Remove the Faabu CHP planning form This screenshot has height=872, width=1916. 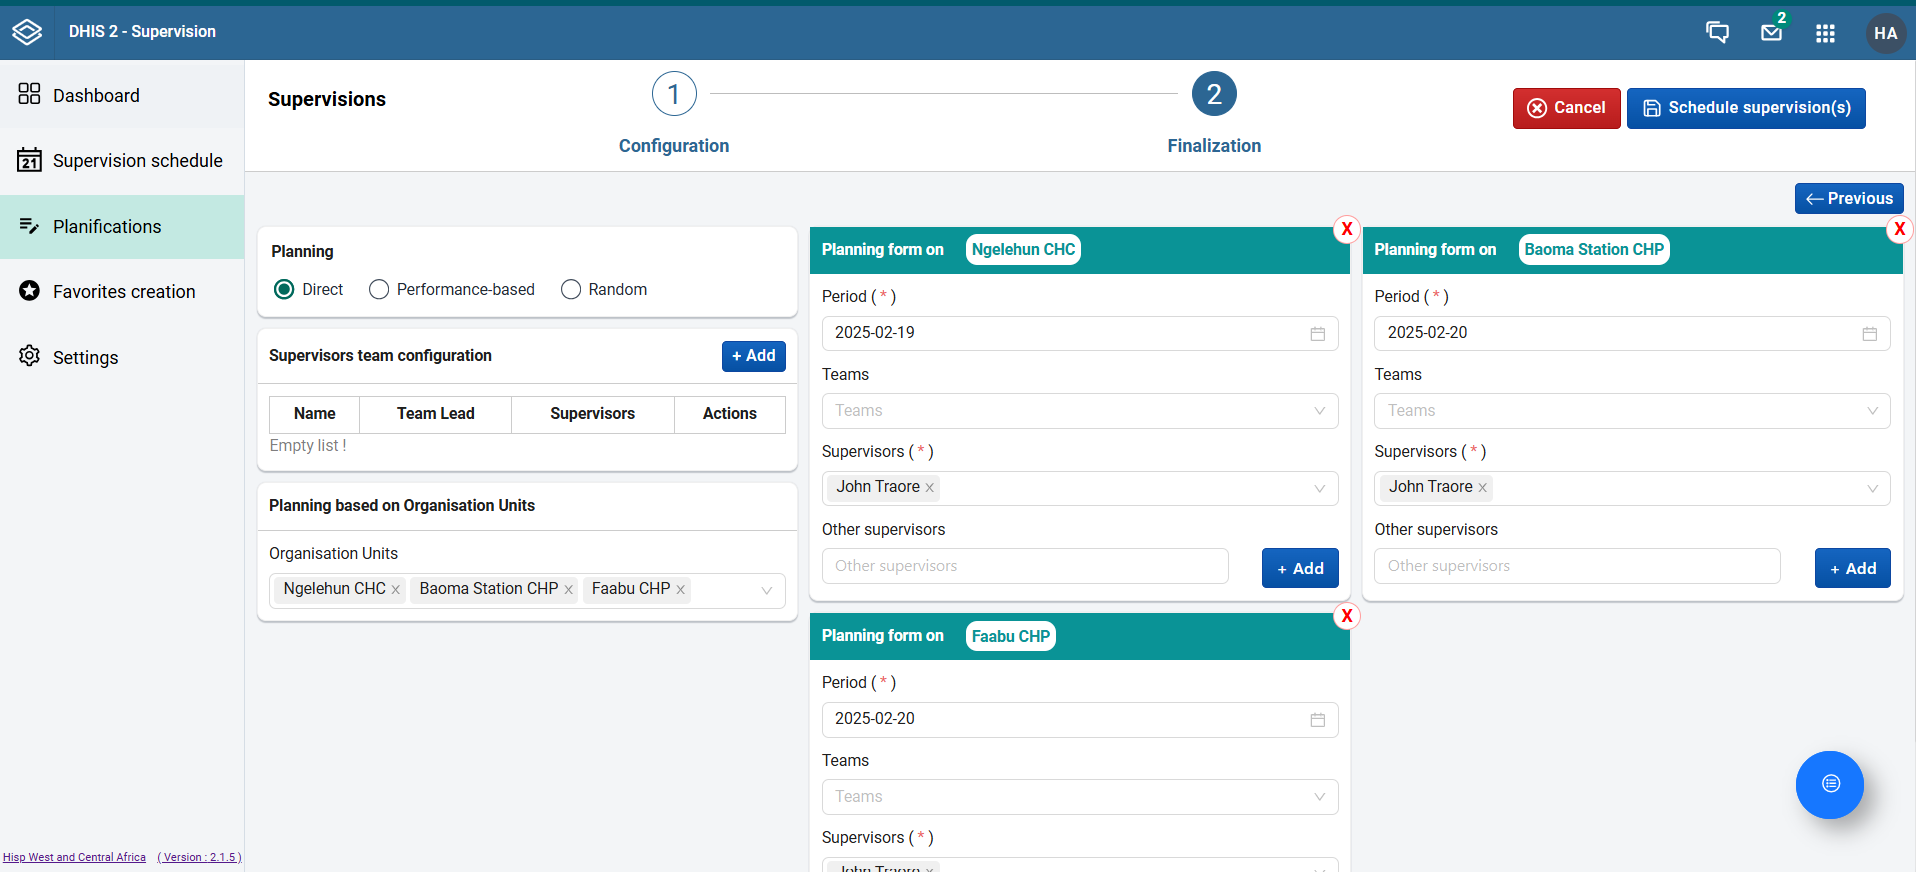click(x=1347, y=615)
